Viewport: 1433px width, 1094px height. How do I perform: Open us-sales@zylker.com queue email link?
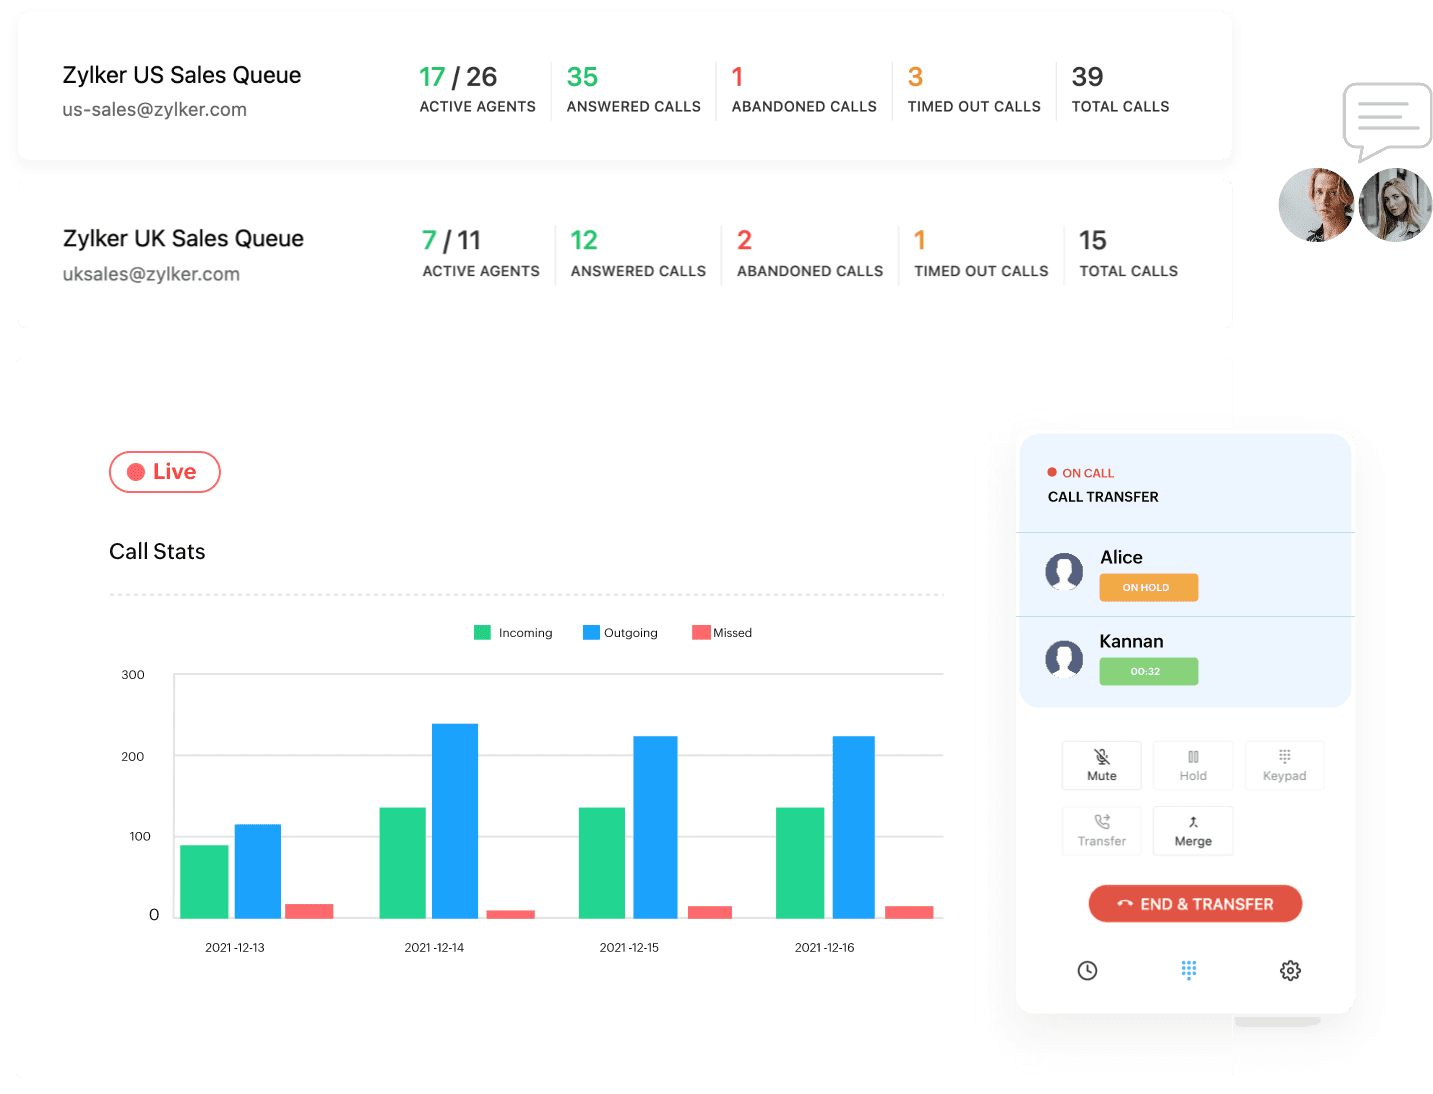(x=154, y=109)
